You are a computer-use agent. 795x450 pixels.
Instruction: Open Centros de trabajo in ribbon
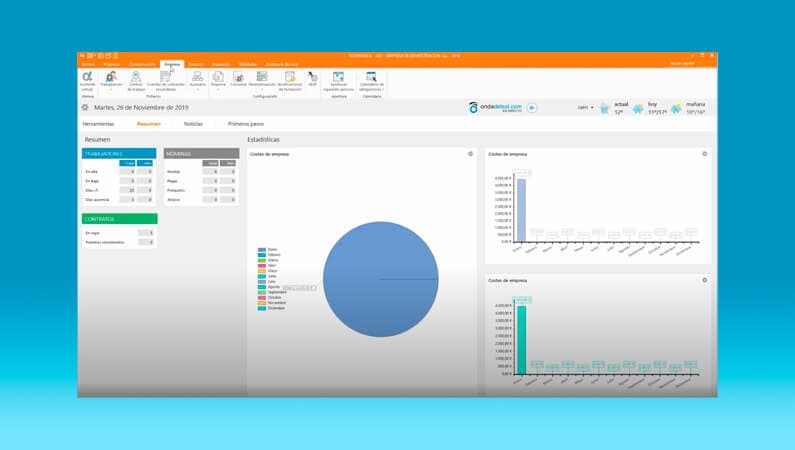click(136, 80)
